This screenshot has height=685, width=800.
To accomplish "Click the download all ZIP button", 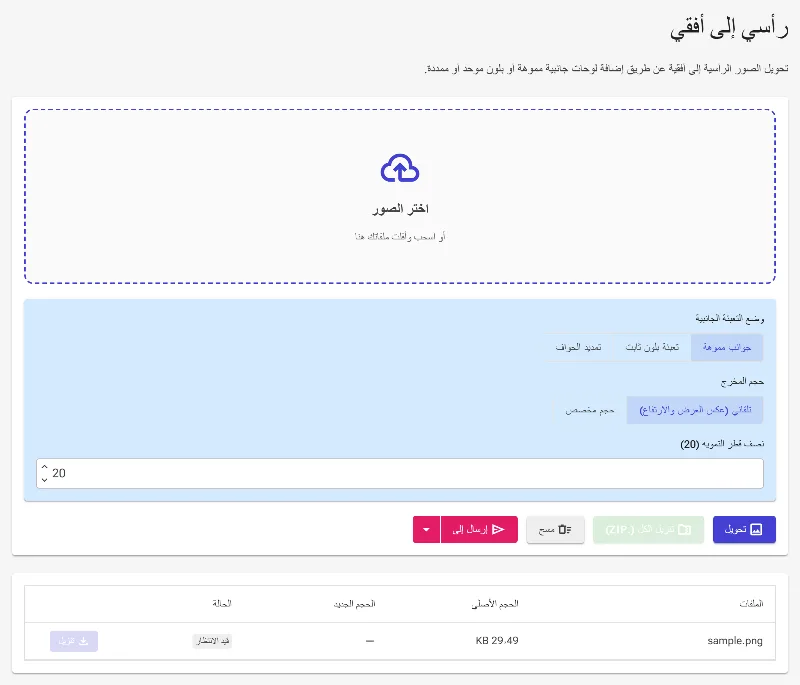I will click(648, 529).
